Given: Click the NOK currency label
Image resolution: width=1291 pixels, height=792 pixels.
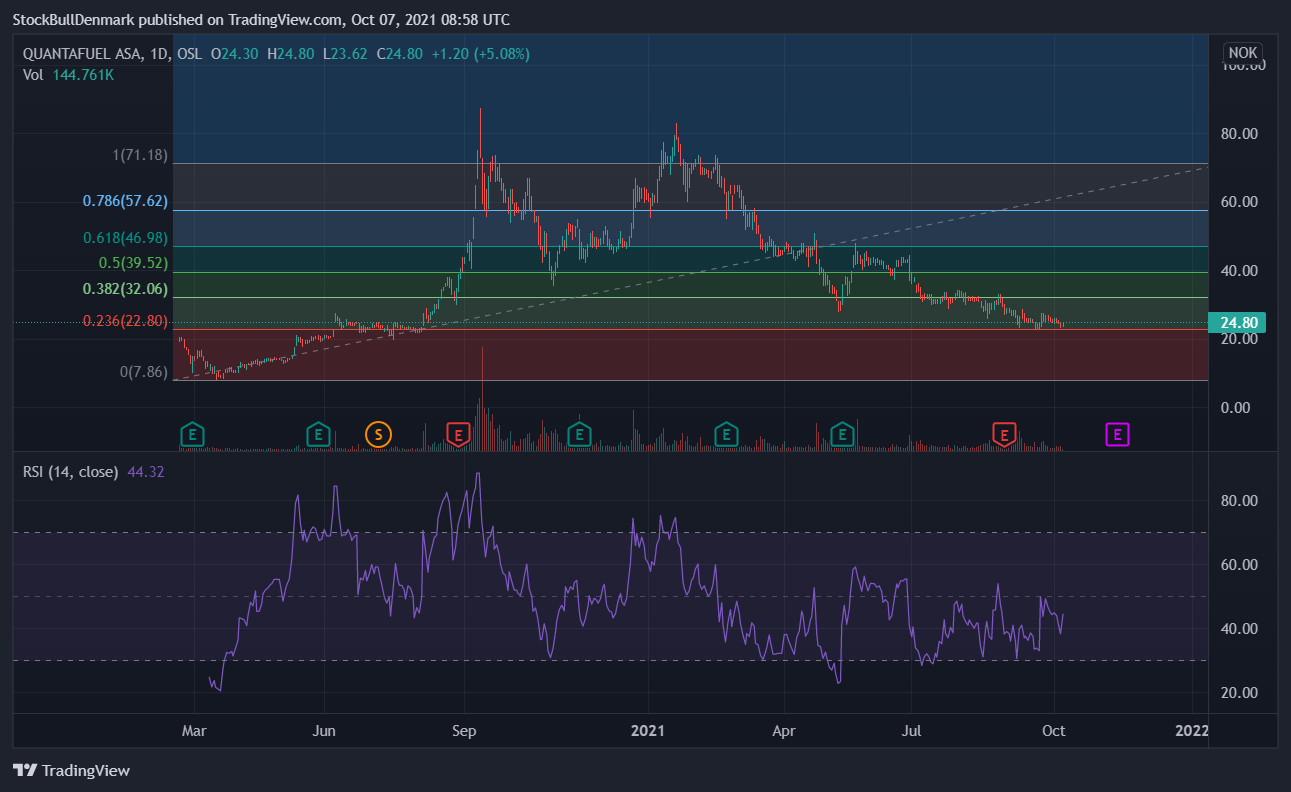Looking at the screenshot, I should [x=1243, y=53].
